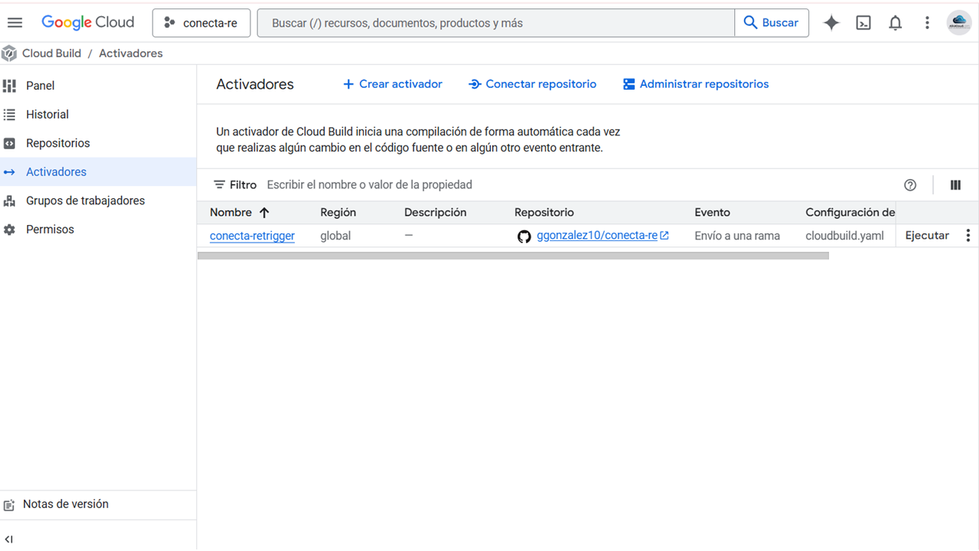Click the Activadores breadcrumb text
The height and width of the screenshot is (551, 979).
(x=130, y=54)
